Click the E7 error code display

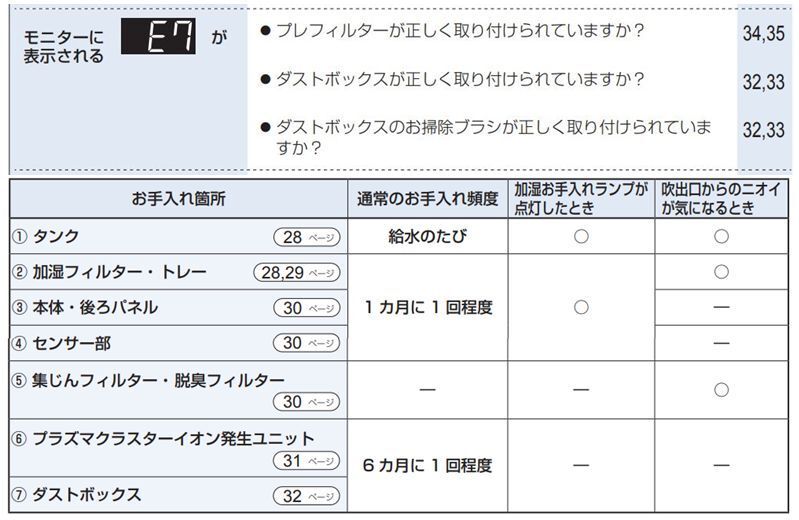pyautogui.click(x=158, y=36)
